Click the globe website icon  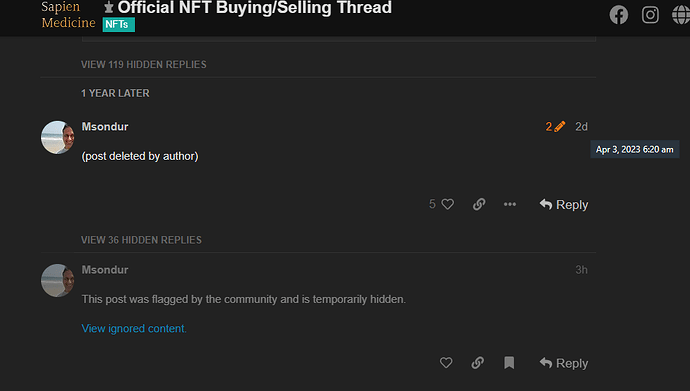[681, 15]
